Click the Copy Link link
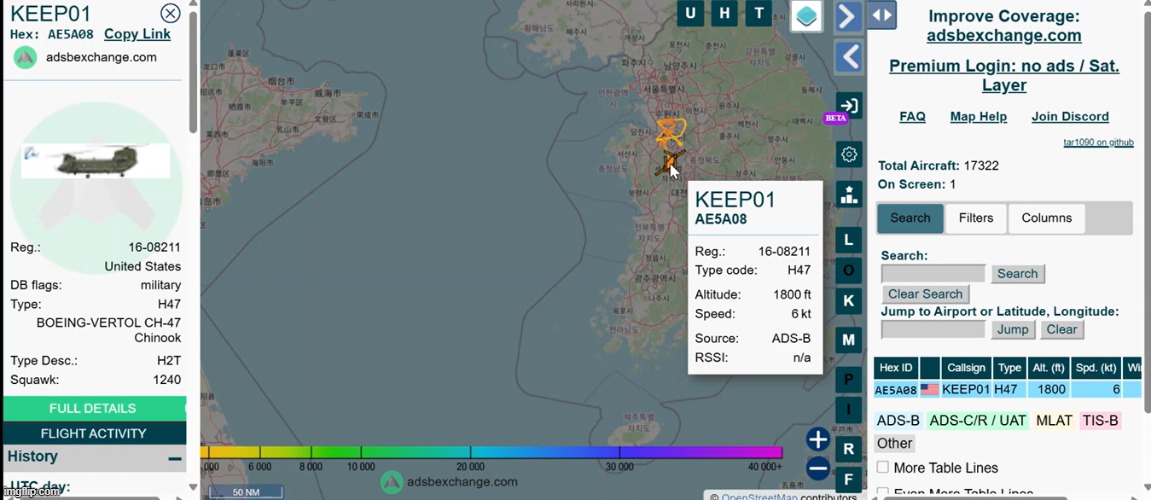 (x=137, y=34)
